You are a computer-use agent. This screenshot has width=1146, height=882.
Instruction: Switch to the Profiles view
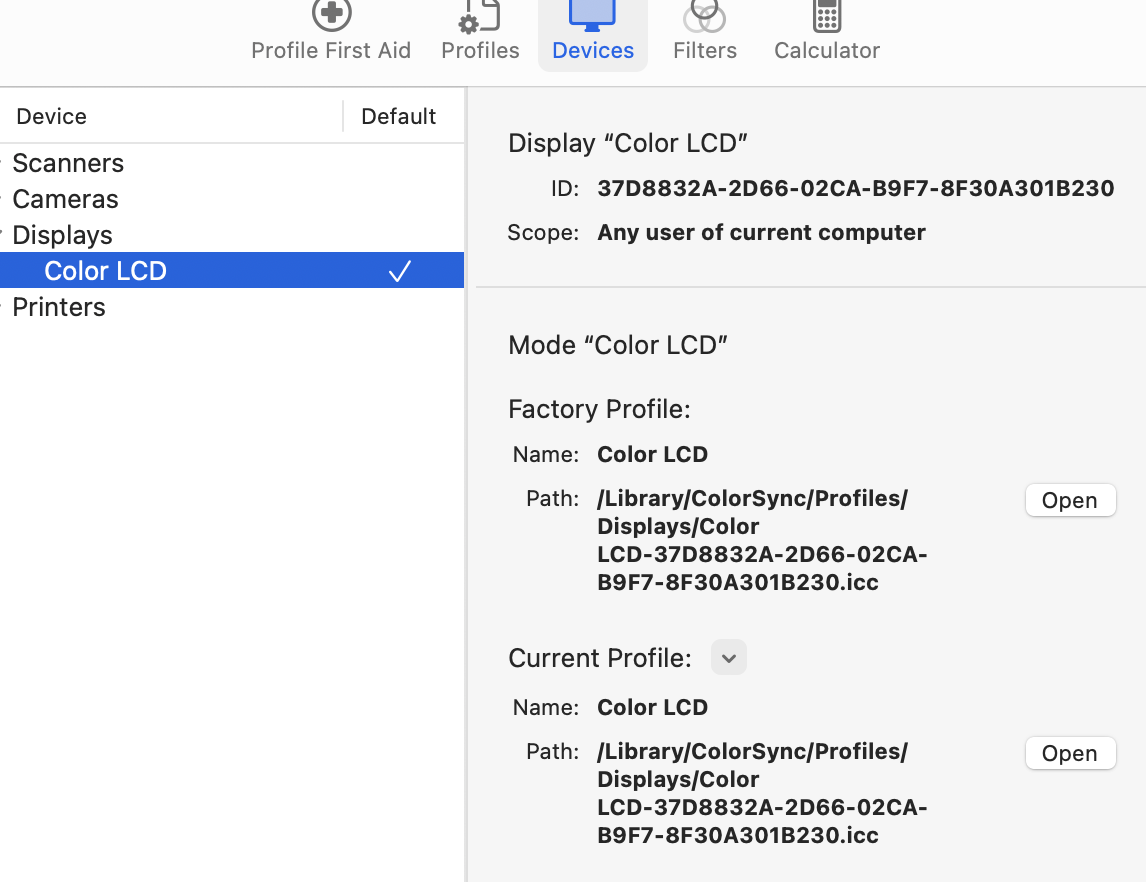479,30
